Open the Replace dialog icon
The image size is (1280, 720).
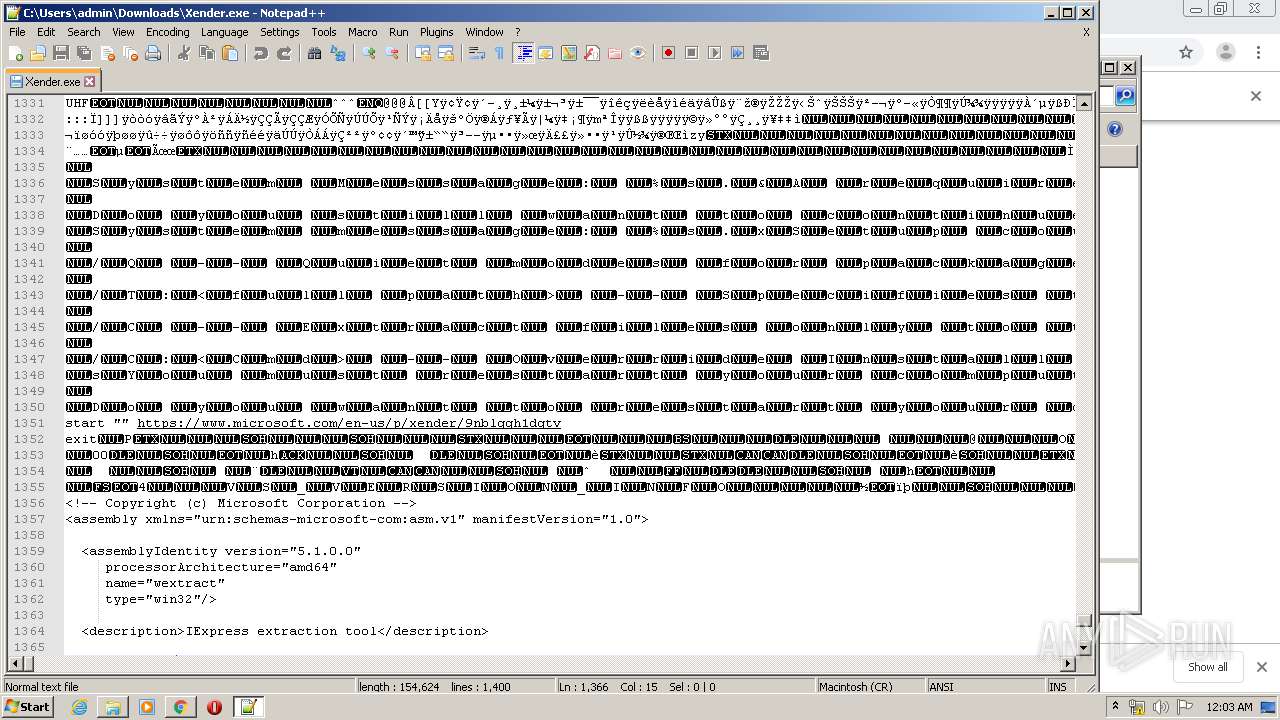pos(338,53)
